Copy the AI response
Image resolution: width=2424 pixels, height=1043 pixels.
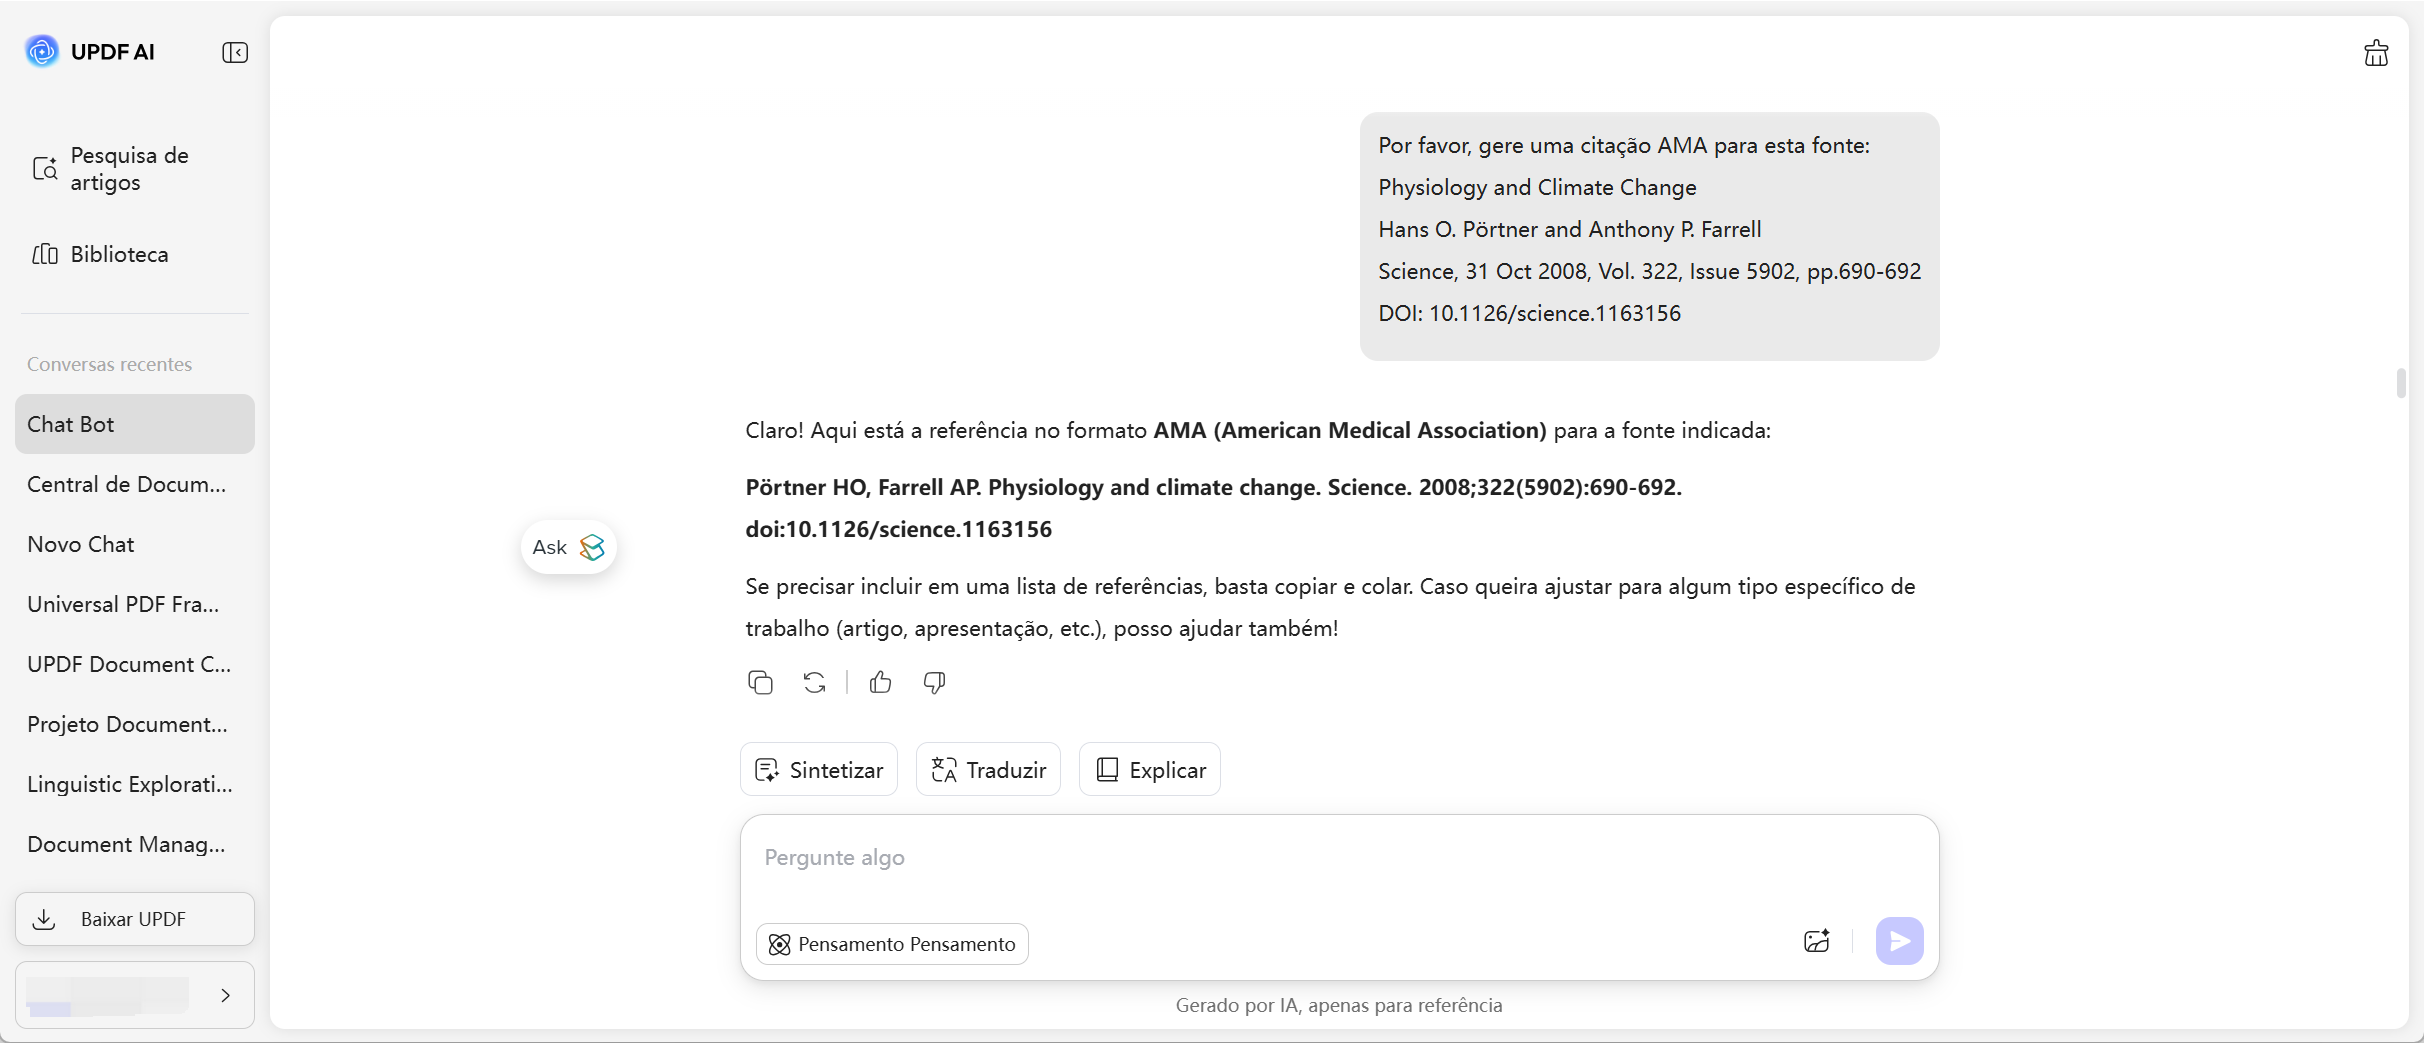(x=760, y=682)
